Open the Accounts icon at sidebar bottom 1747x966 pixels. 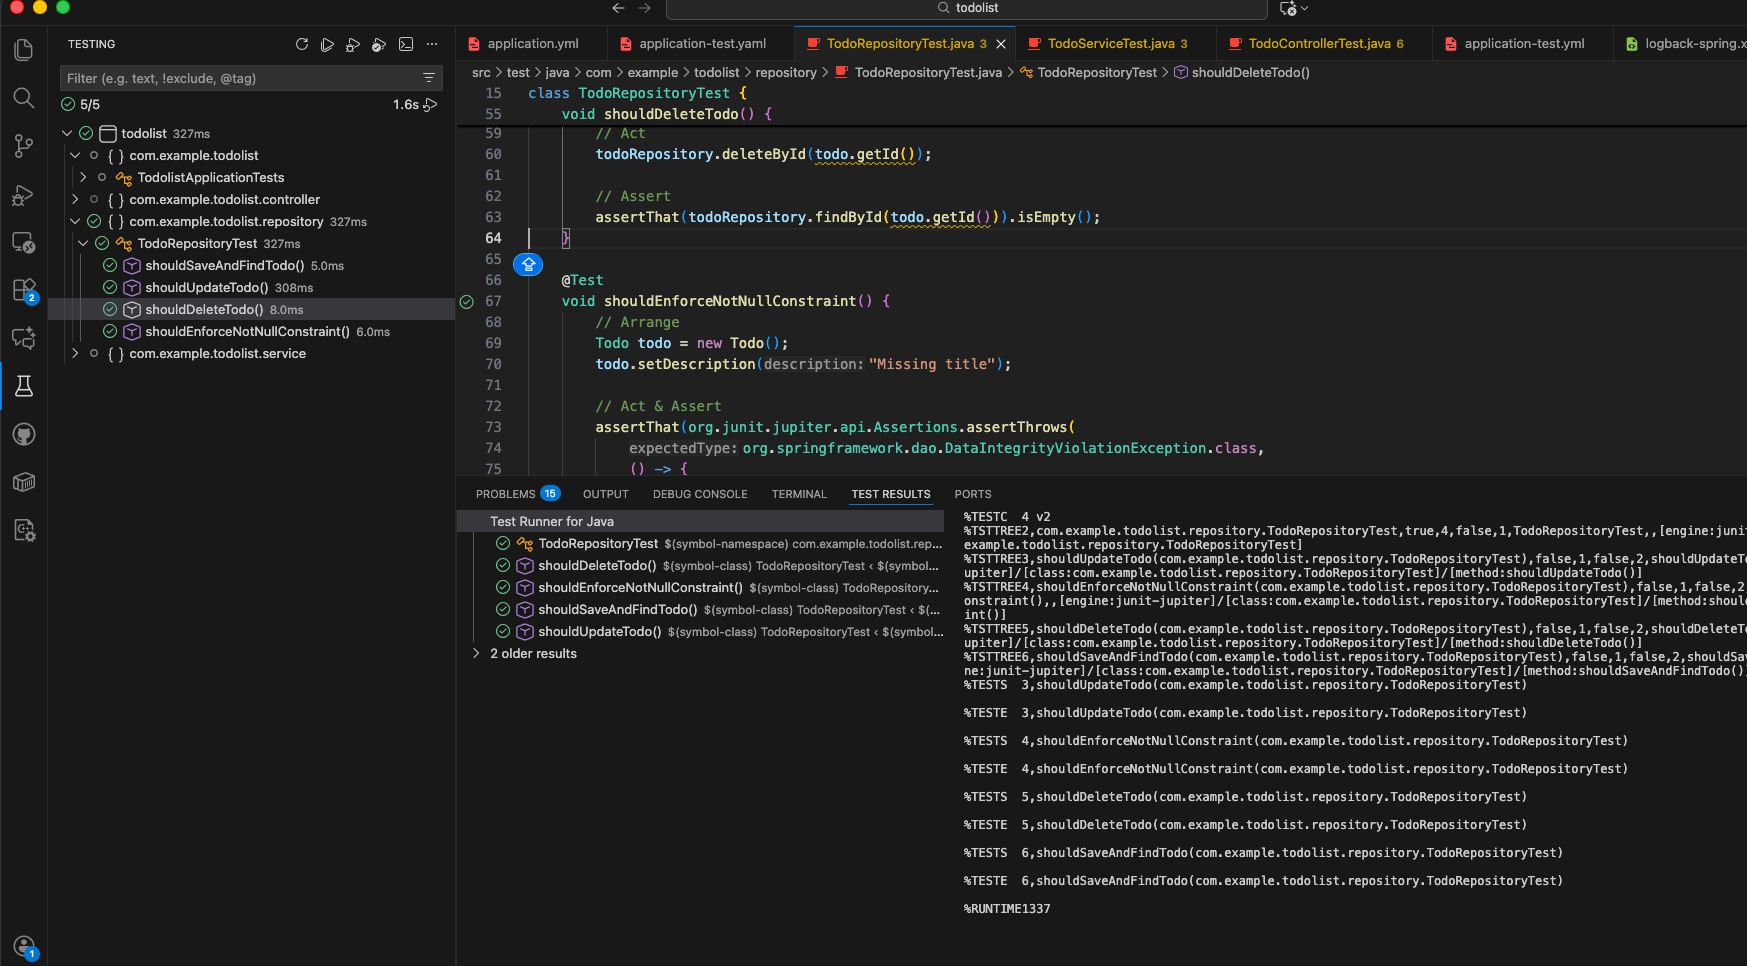click(x=24, y=946)
